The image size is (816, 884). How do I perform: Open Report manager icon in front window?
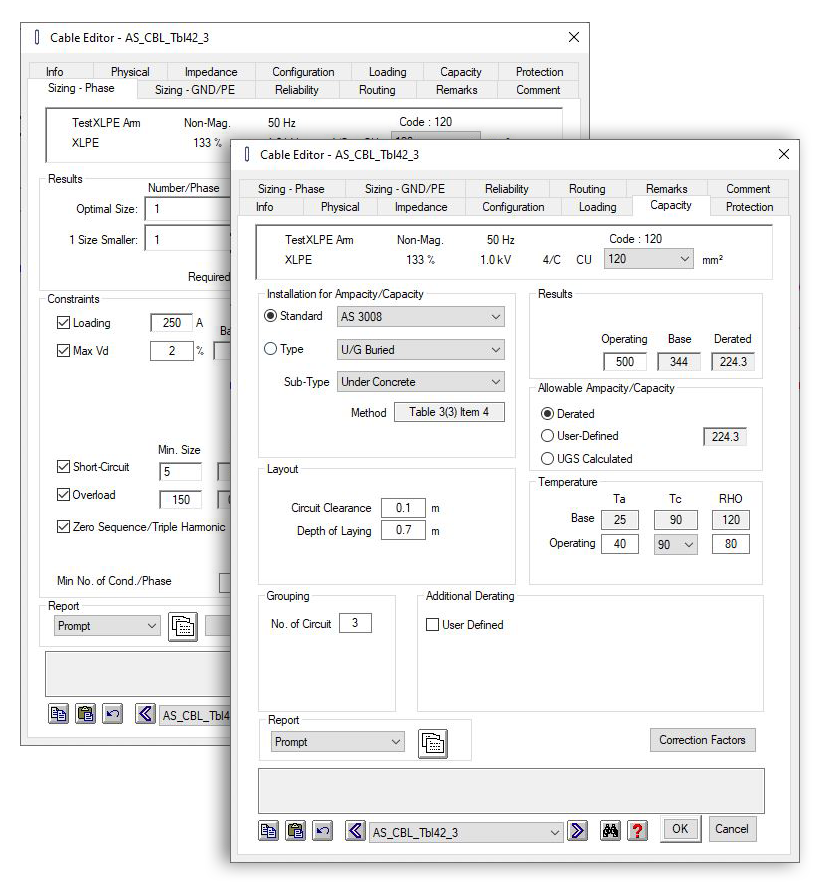(x=433, y=744)
